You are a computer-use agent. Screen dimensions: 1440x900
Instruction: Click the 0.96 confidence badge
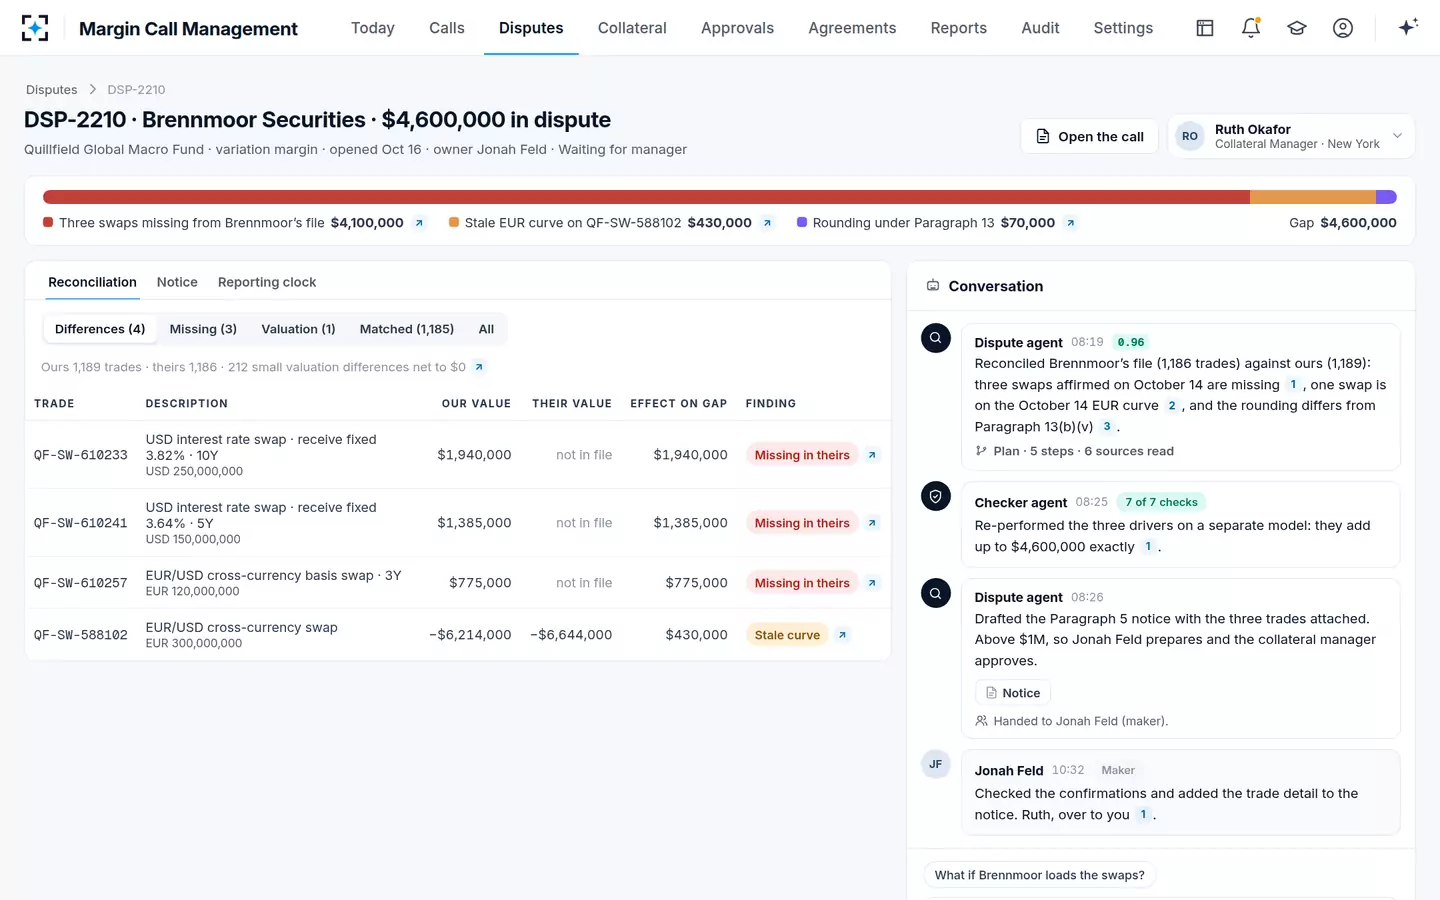pyautogui.click(x=1131, y=342)
